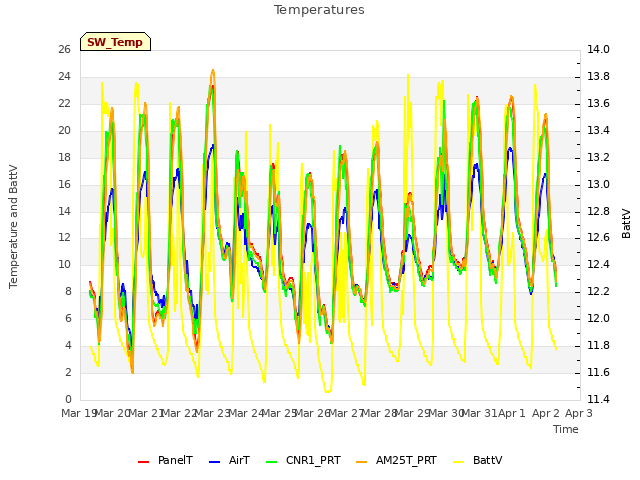The width and height of the screenshot is (640, 480).
Task: Click the '0' left axis tick label
Action: (x=68, y=399)
